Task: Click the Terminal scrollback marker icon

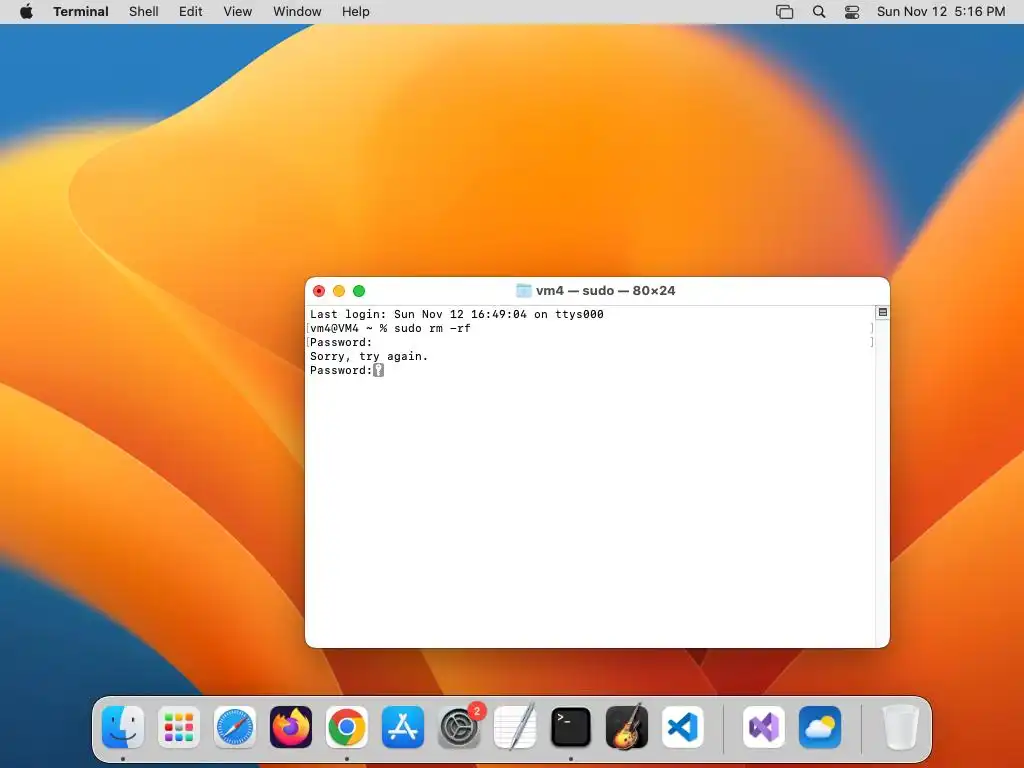Action: pos(882,313)
